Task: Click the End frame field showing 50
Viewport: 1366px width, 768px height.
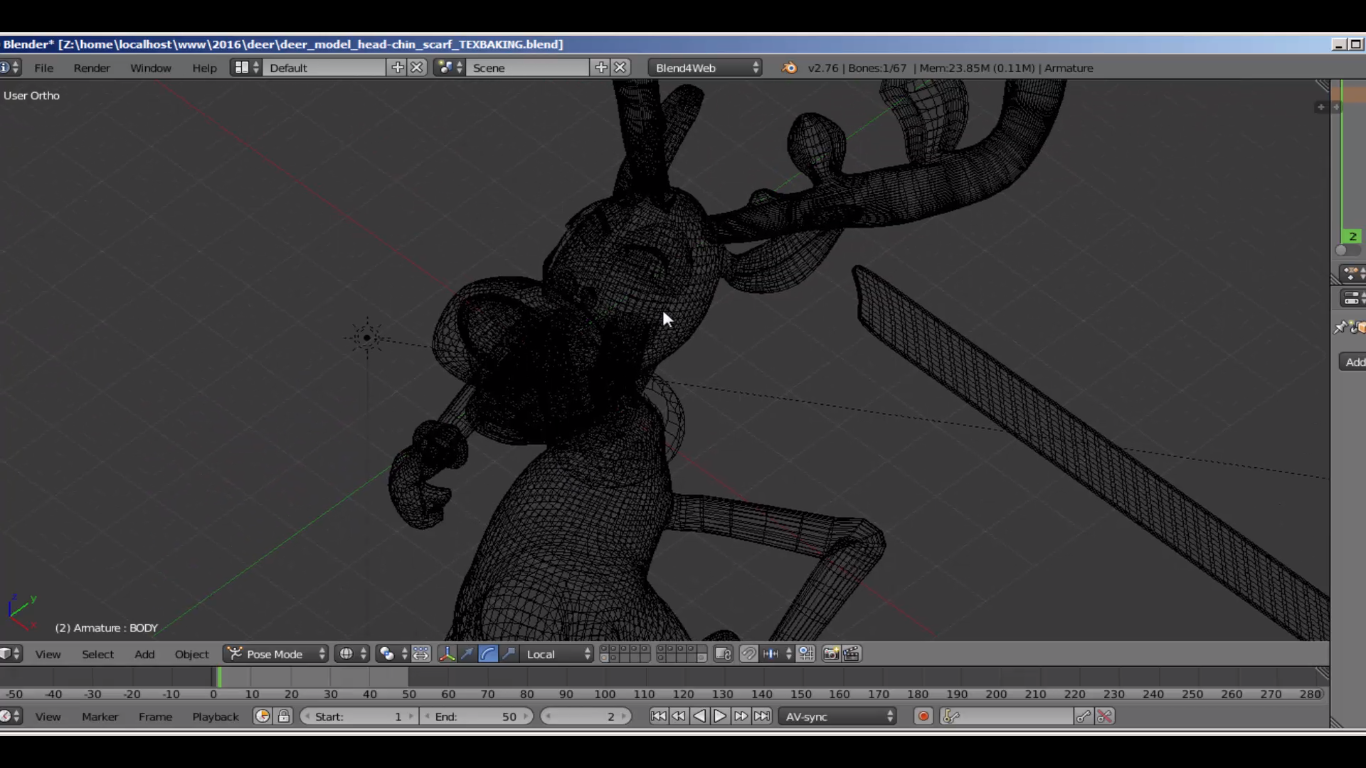Action: (x=478, y=717)
